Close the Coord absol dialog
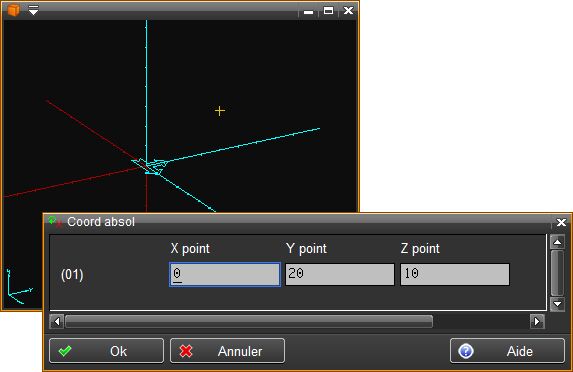This screenshot has height=372, width=573. point(561,222)
